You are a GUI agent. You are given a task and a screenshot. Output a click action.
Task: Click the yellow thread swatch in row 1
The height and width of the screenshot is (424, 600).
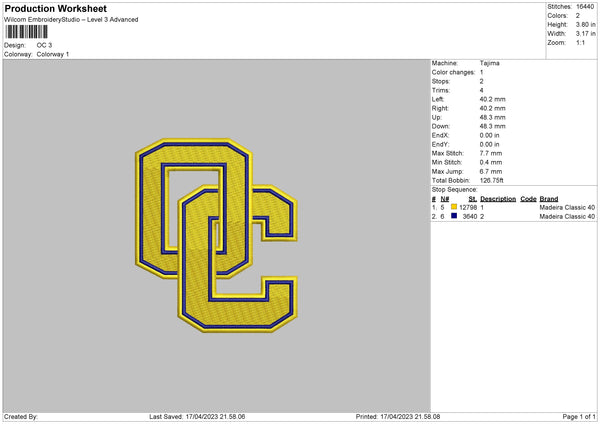coord(454,207)
